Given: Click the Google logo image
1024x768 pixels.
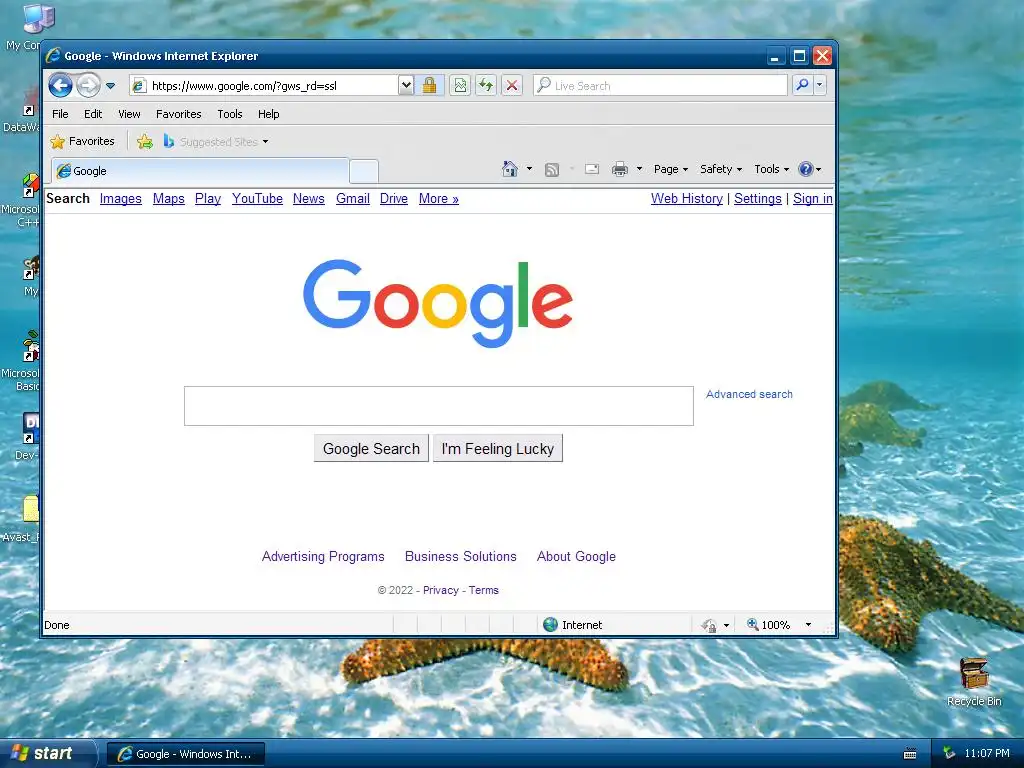Looking at the screenshot, I should pos(438,304).
